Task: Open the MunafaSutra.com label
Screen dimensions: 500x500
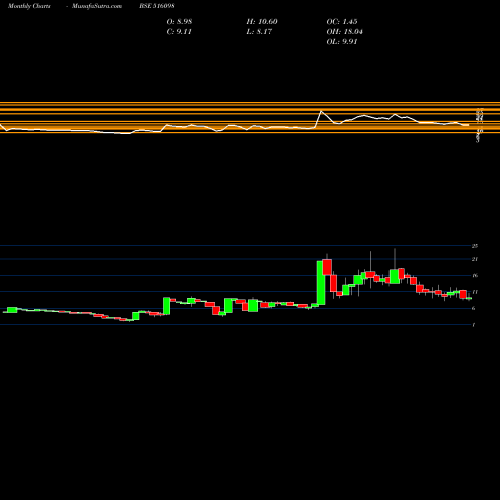Action: (97, 6)
